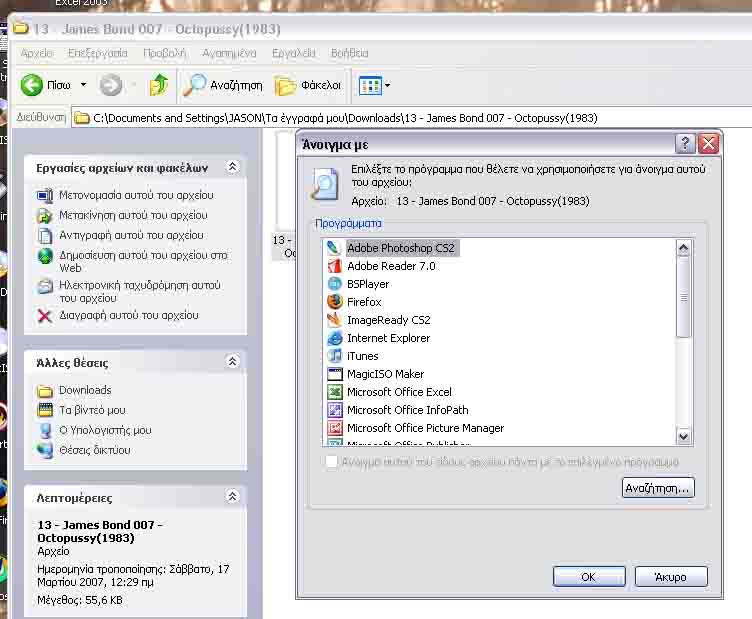This screenshot has height=619, width=752.
Task: Select Adobe Photoshop CS2 icon in program list
Action: [x=334, y=248]
